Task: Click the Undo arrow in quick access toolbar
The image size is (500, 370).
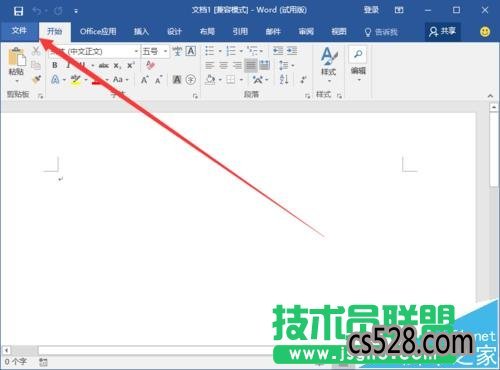Action: (x=37, y=11)
